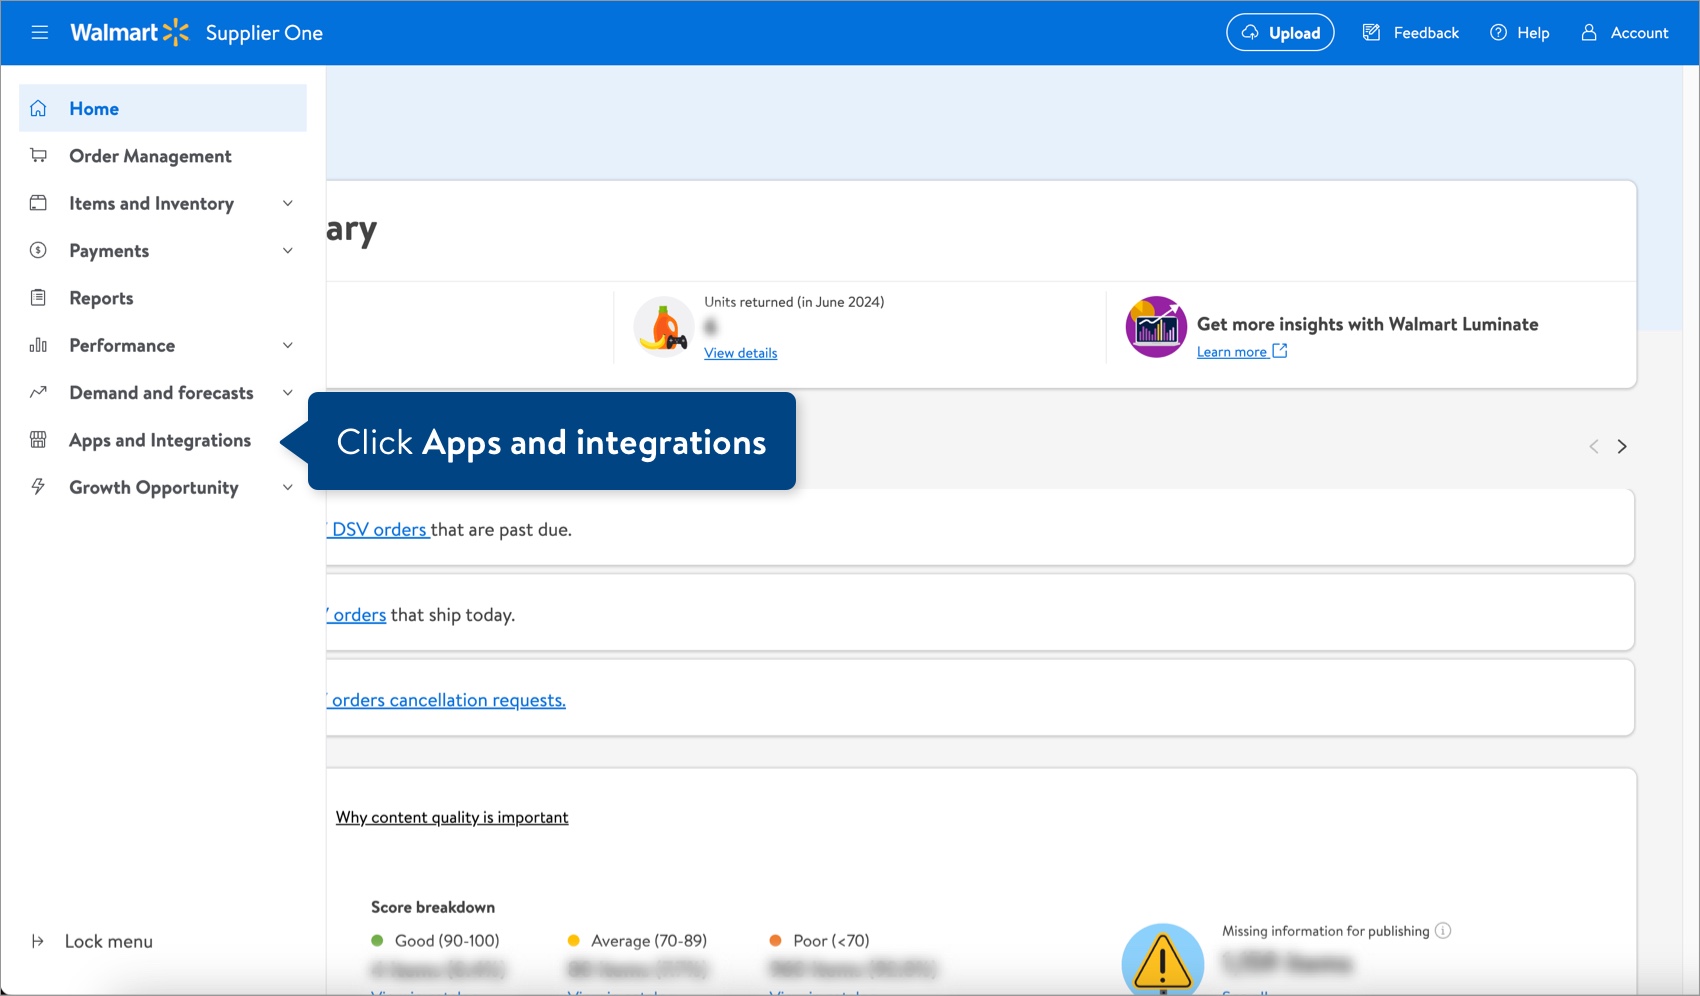Click the Performance bar chart icon
The image size is (1700, 996).
point(39,345)
